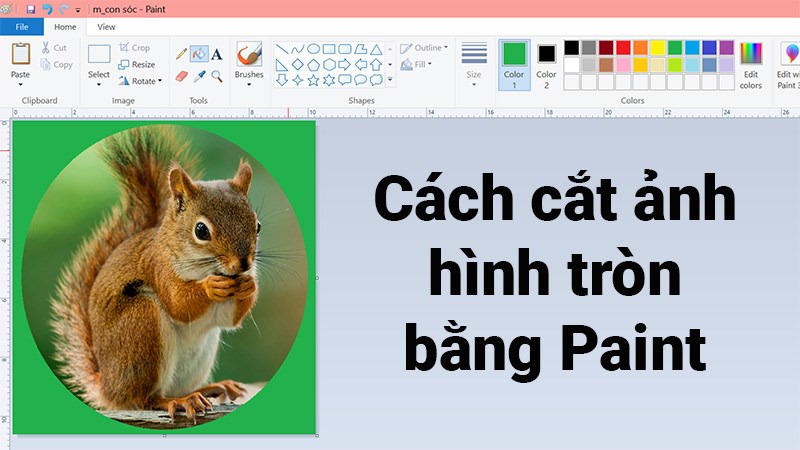Click the Crop button
800x450 pixels.
coord(135,48)
